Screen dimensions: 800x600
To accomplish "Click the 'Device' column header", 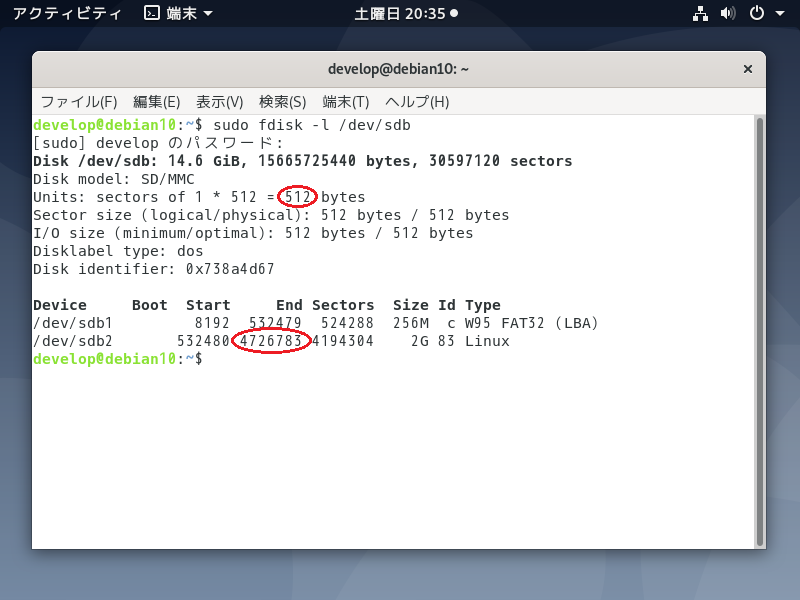I will click(x=60, y=305).
